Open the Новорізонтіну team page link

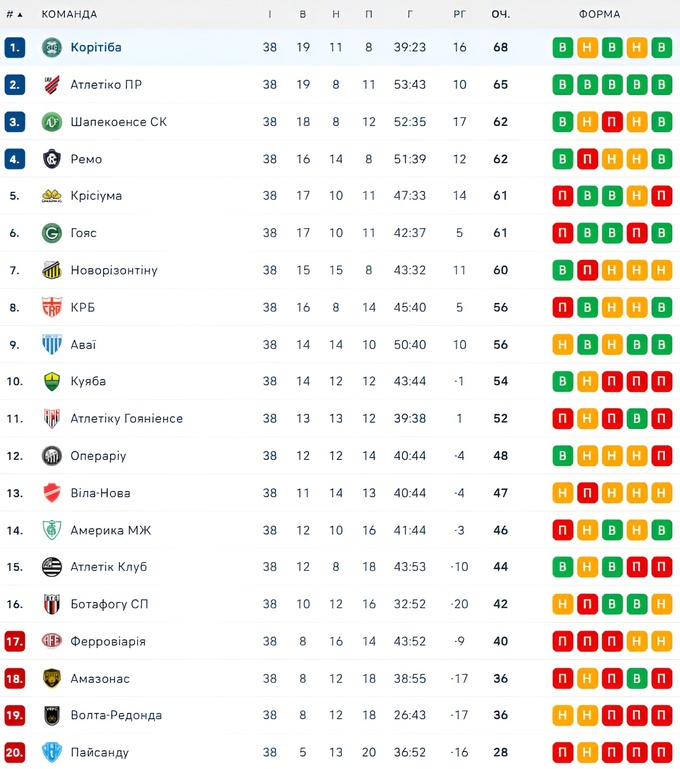pyautogui.click(x=113, y=270)
